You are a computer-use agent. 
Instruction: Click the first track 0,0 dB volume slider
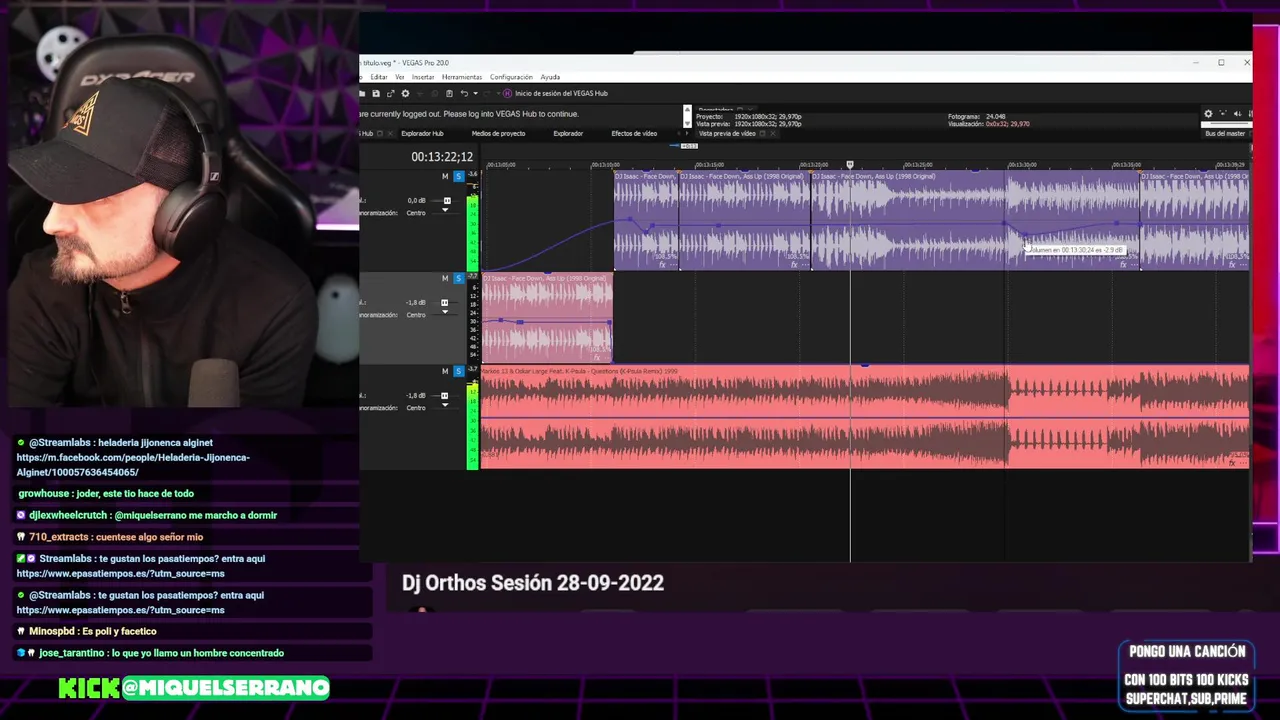(446, 201)
